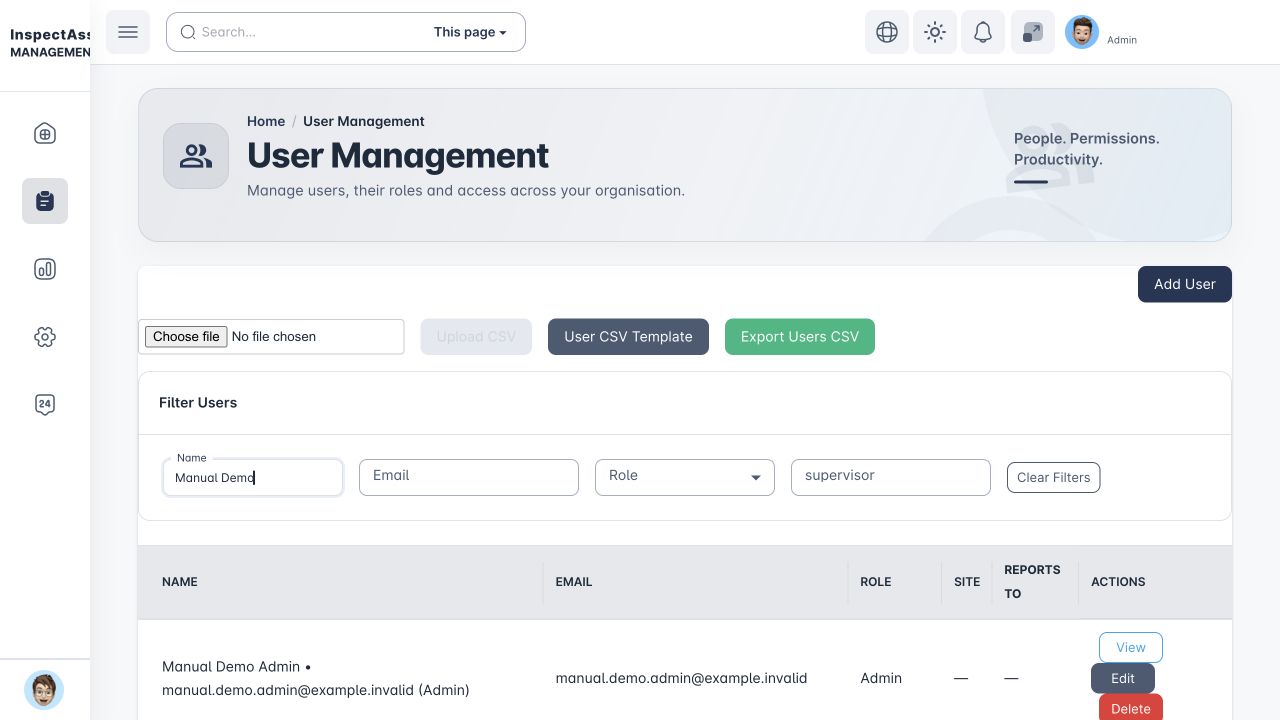Viewport: 1280px width, 720px height.
Task: Click the Add User button
Action: (x=1185, y=284)
